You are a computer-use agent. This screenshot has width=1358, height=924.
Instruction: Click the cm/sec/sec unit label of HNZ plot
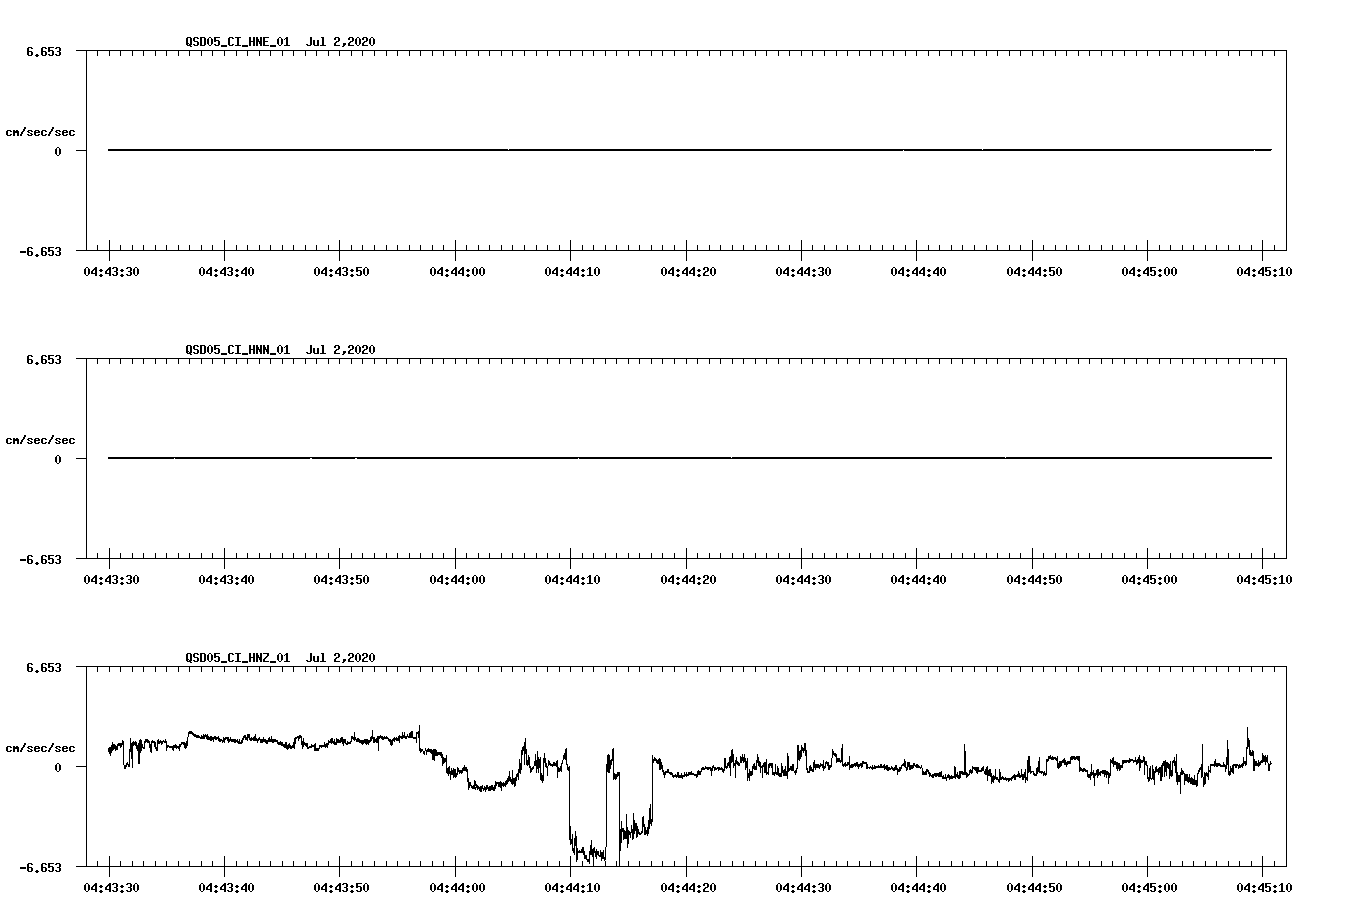pyautogui.click(x=40, y=748)
